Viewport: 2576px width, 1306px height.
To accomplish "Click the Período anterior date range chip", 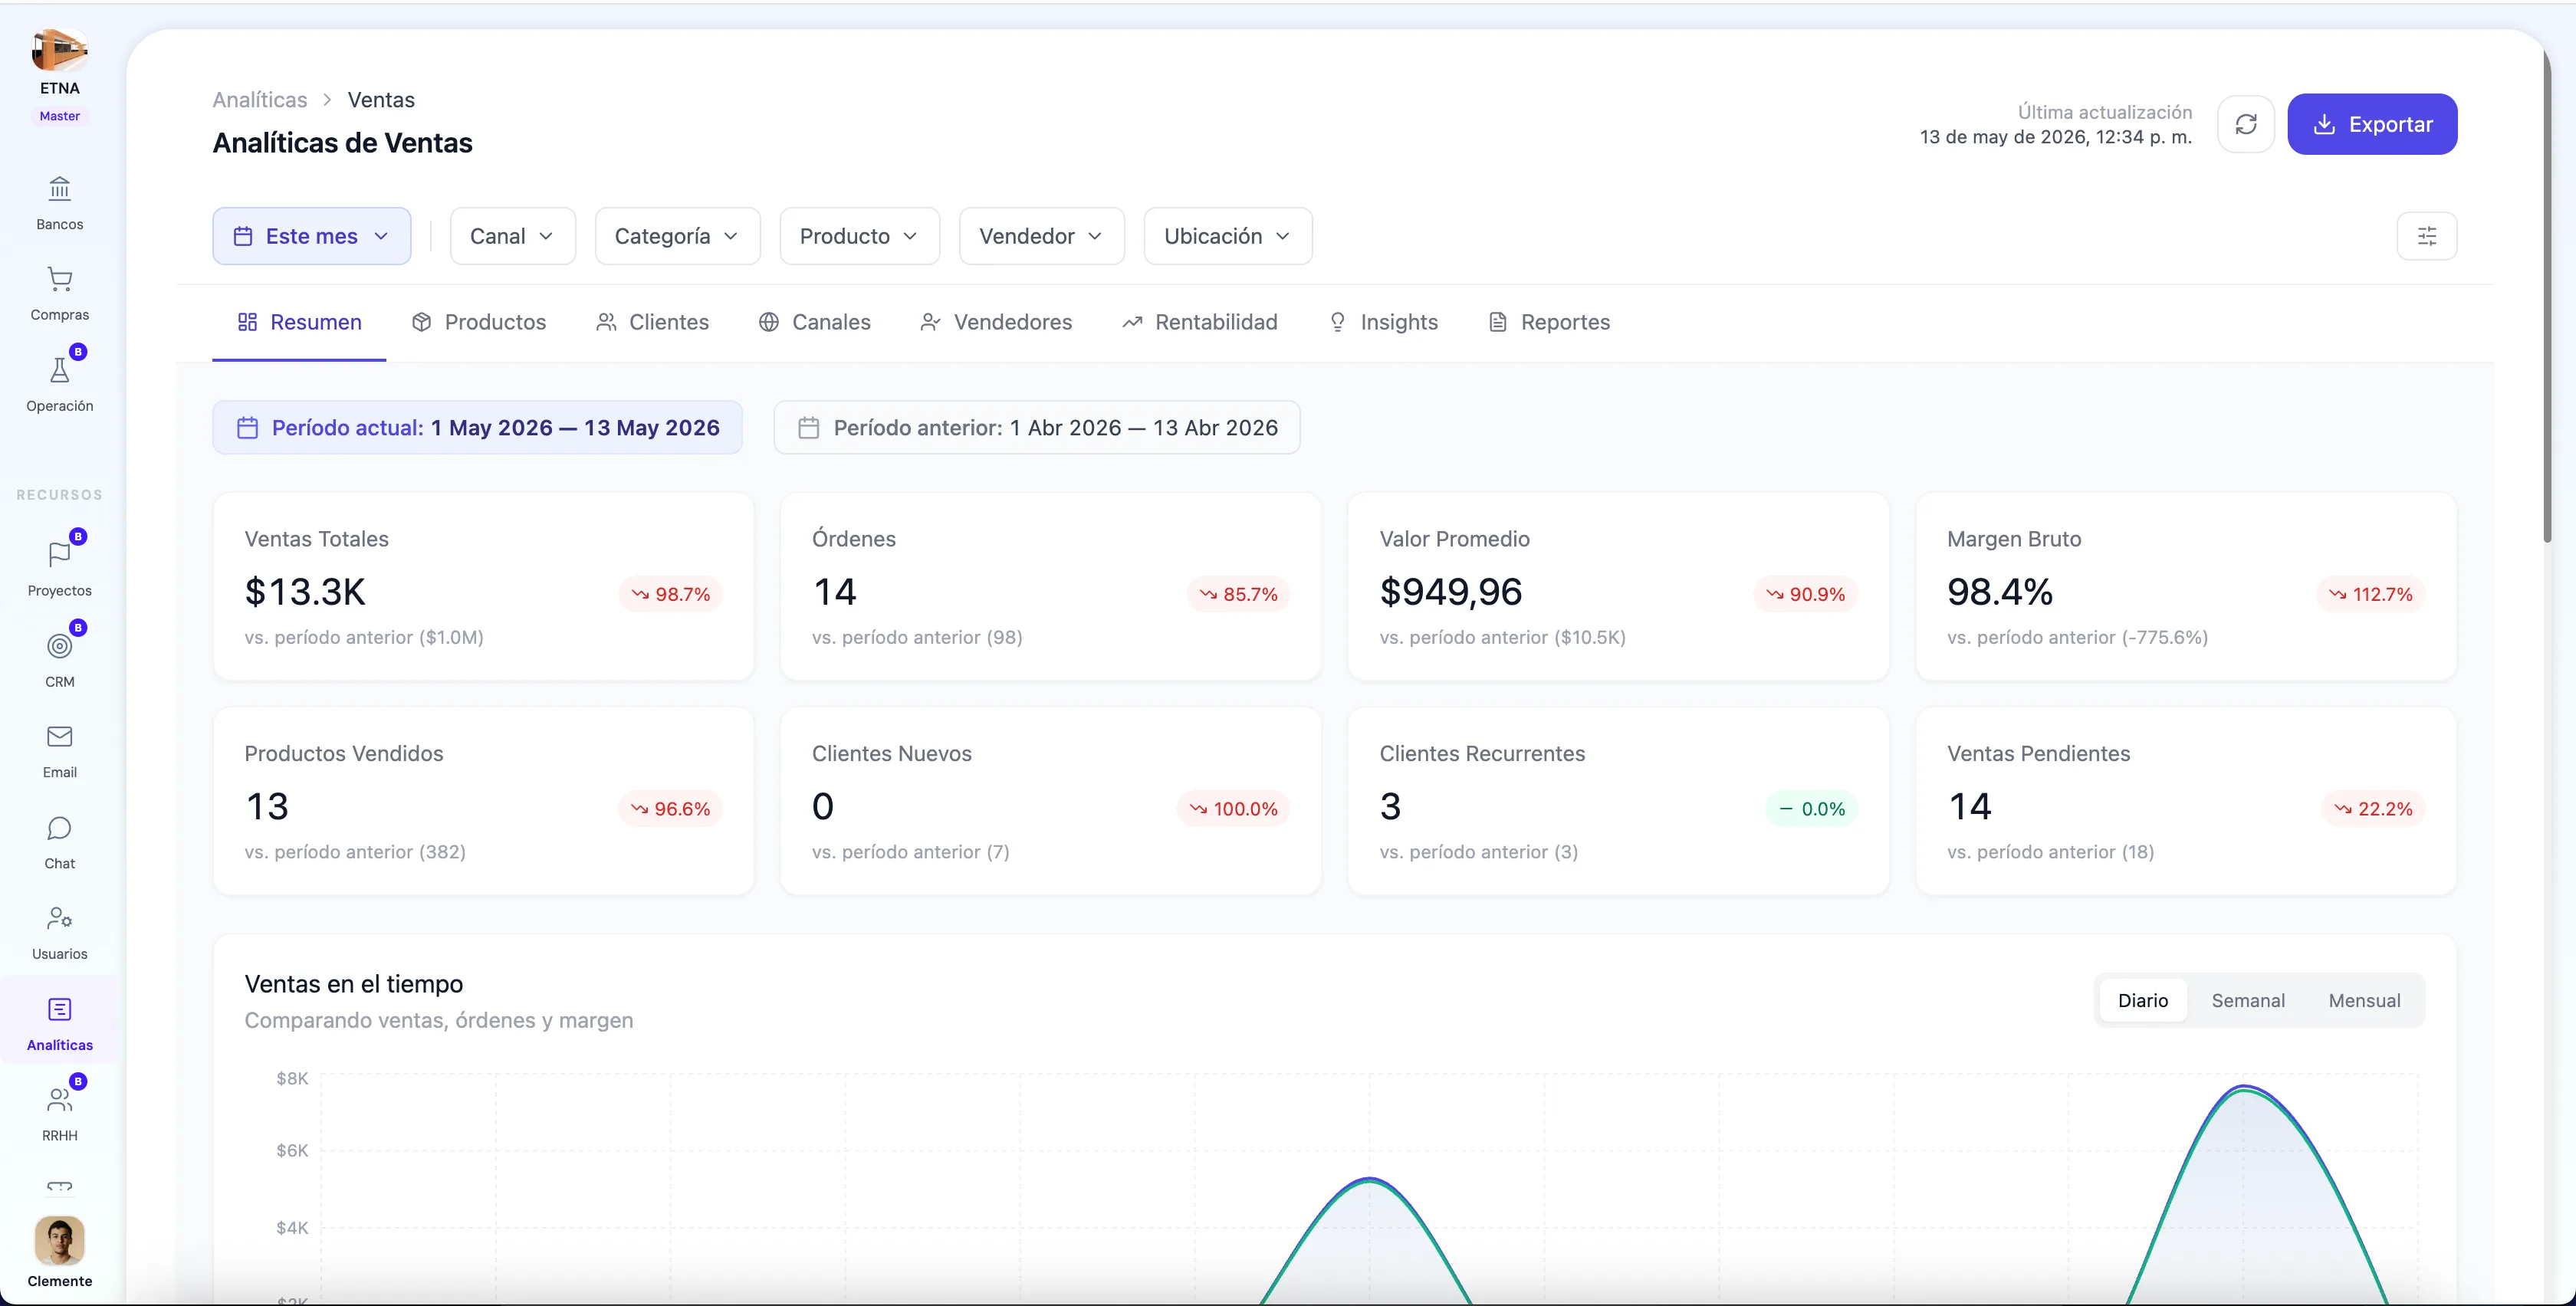I will [1037, 428].
